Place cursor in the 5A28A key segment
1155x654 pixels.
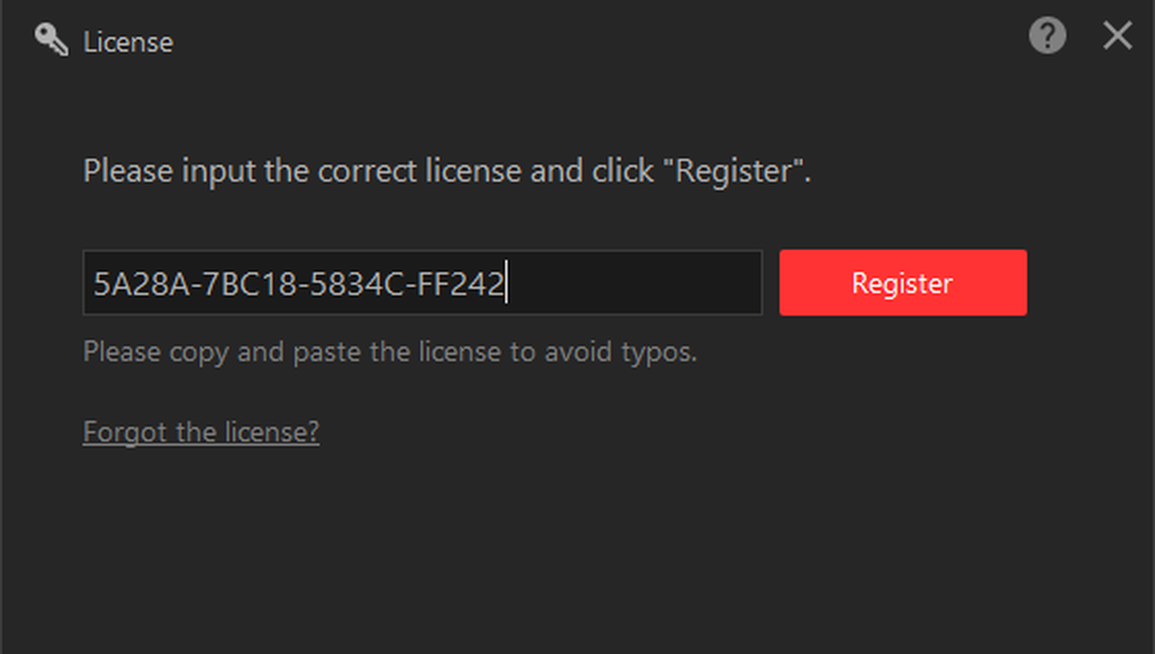(141, 284)
